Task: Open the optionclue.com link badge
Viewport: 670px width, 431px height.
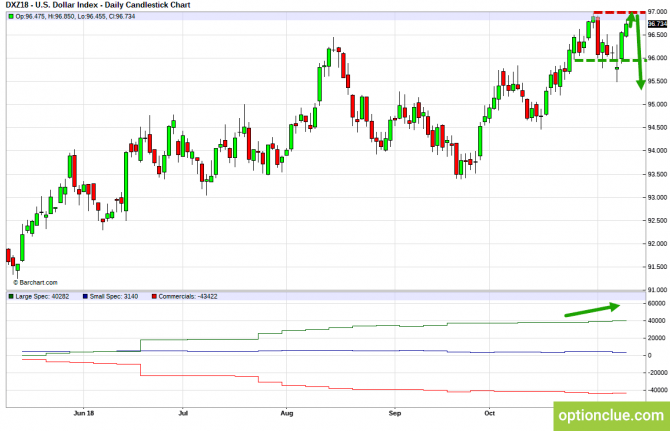Action: click(611, 416)
